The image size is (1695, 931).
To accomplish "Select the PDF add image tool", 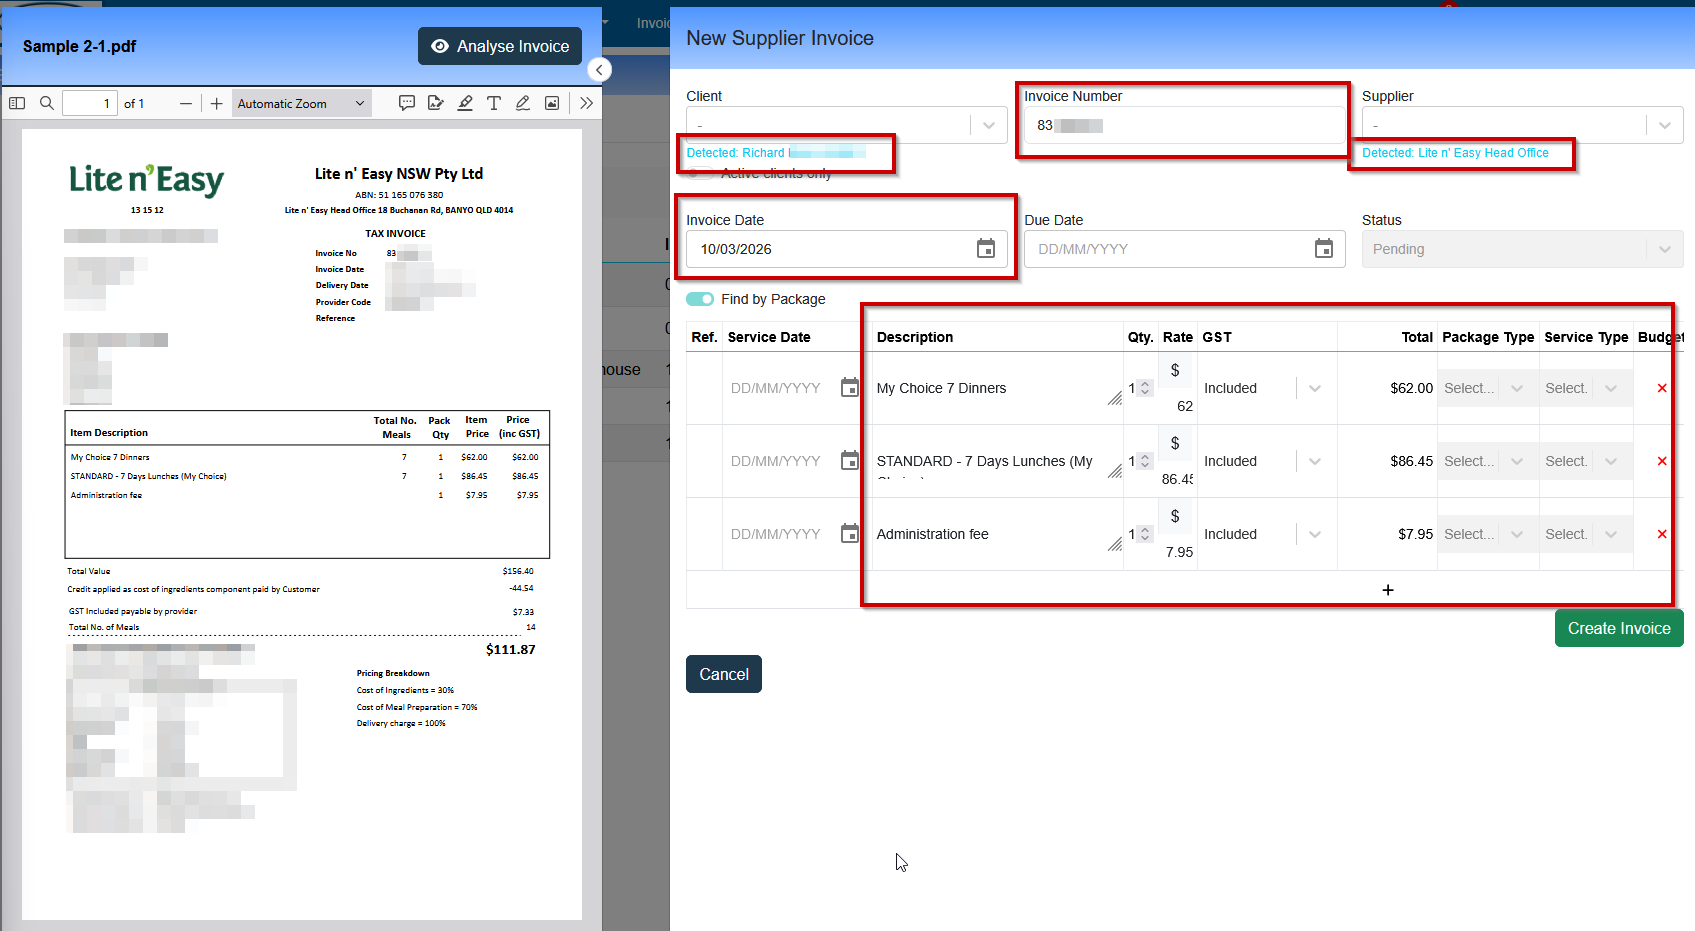I will coord(552,103).
